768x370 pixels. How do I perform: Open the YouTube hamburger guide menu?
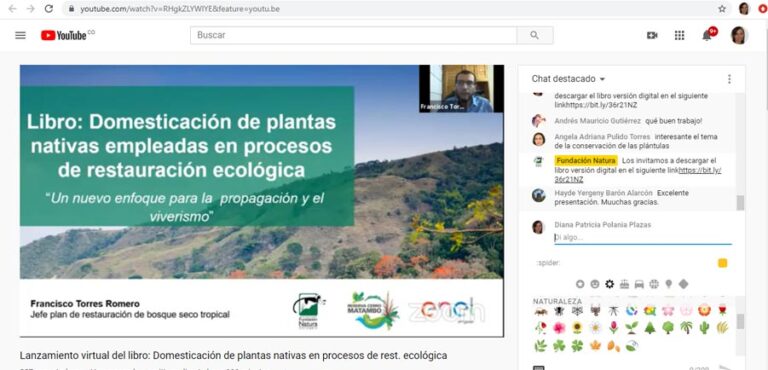21,35
